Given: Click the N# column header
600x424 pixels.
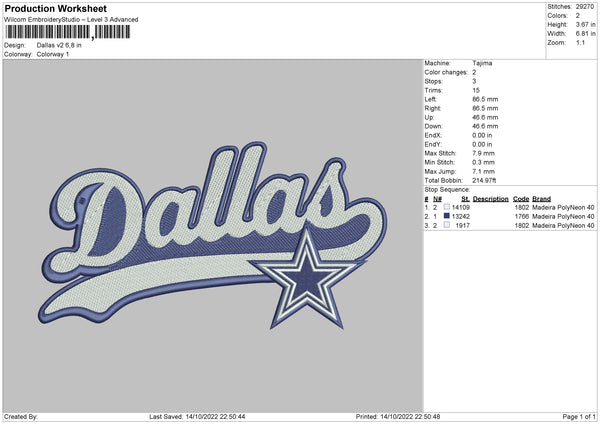Looking at the screenshot, I should click(x=437, y=199).
